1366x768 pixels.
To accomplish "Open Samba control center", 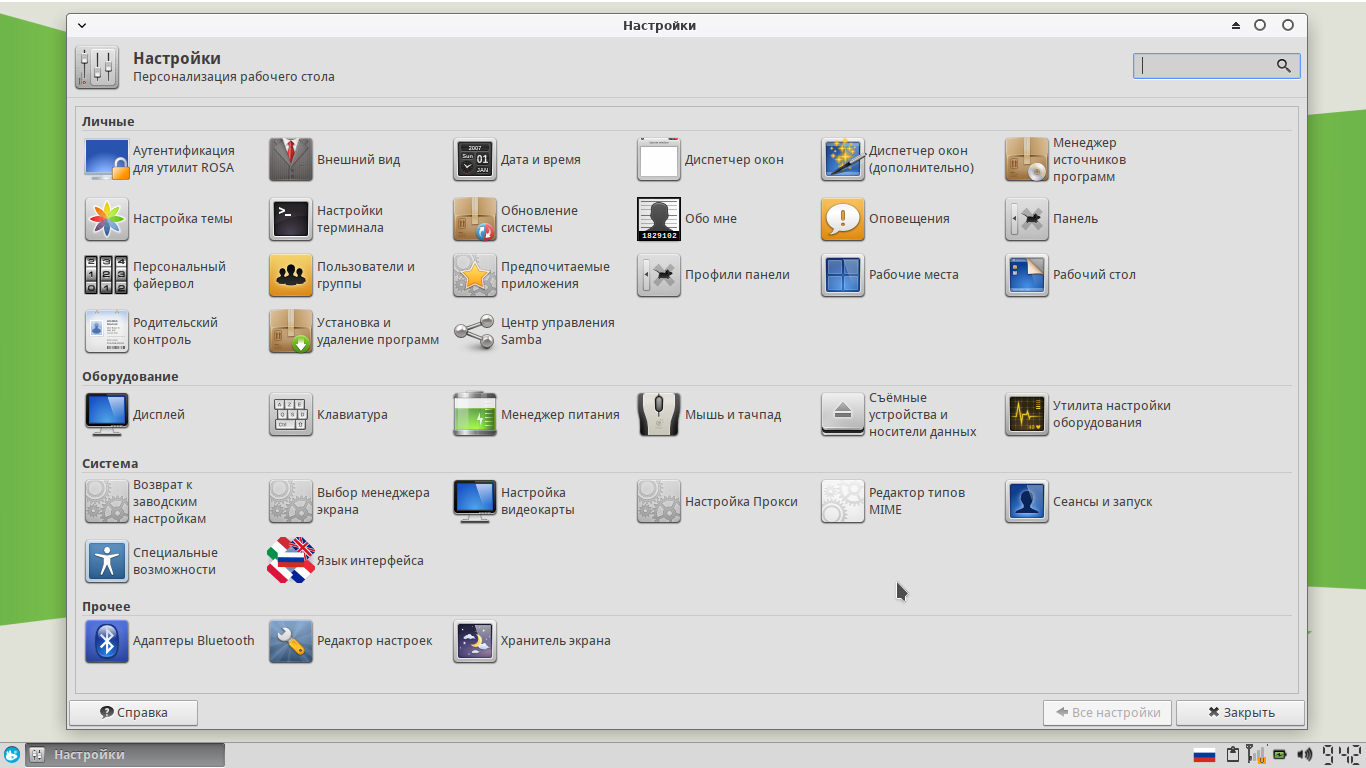I will [x=475, y=331].
